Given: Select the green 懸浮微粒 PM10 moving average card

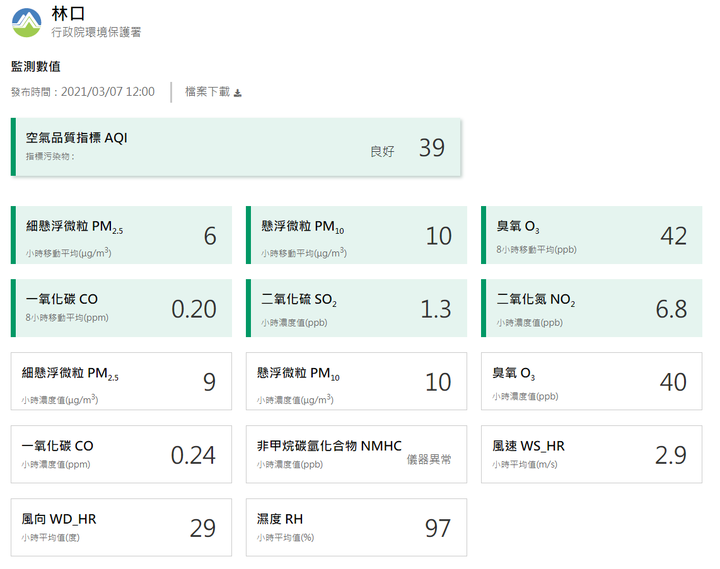Looking at the screenshot, I should click(x=356, y=235).
